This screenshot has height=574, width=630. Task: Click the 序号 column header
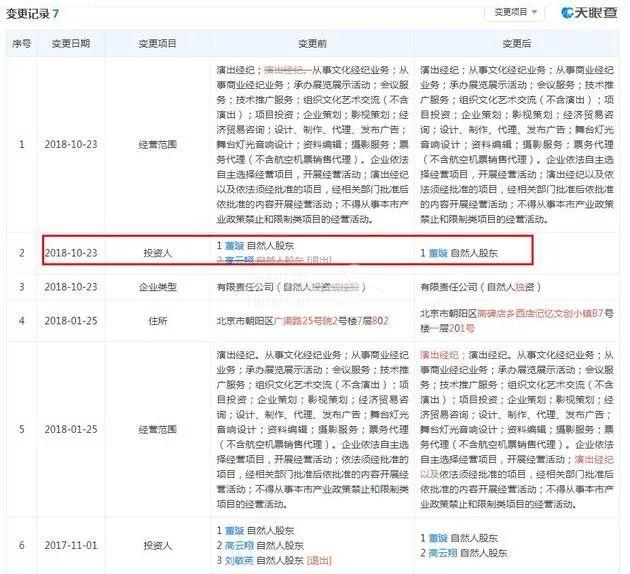[21, 43]
